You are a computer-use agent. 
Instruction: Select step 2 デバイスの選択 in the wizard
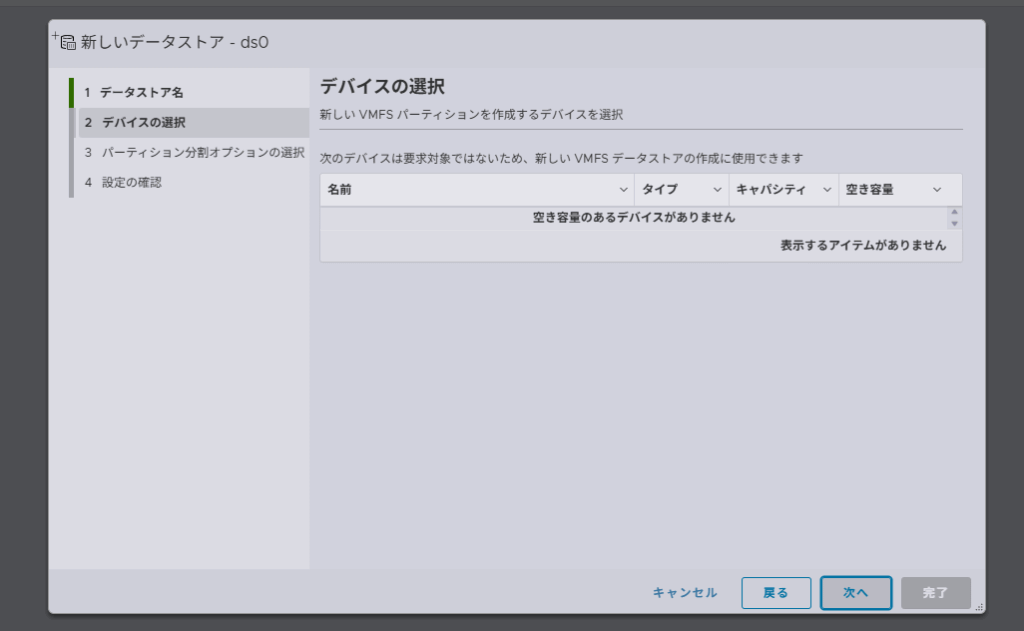tap(143, 122)
